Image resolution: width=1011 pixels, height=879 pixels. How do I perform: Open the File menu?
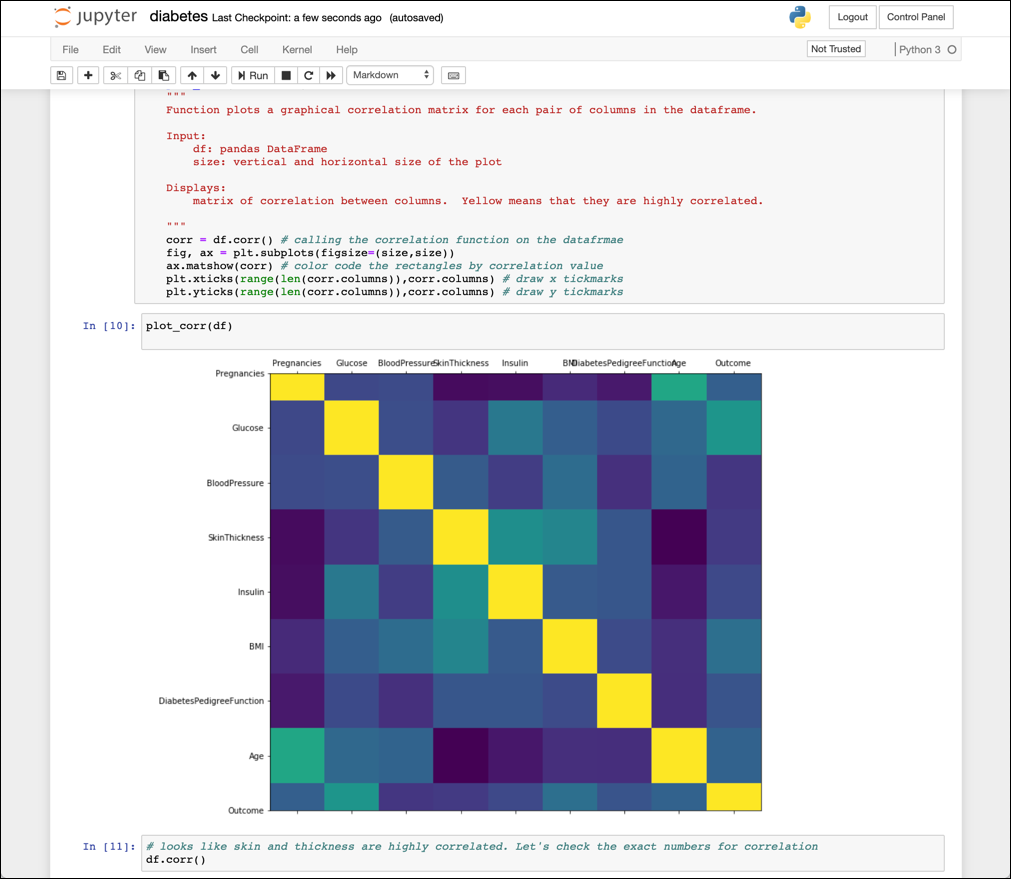[70, 49]
